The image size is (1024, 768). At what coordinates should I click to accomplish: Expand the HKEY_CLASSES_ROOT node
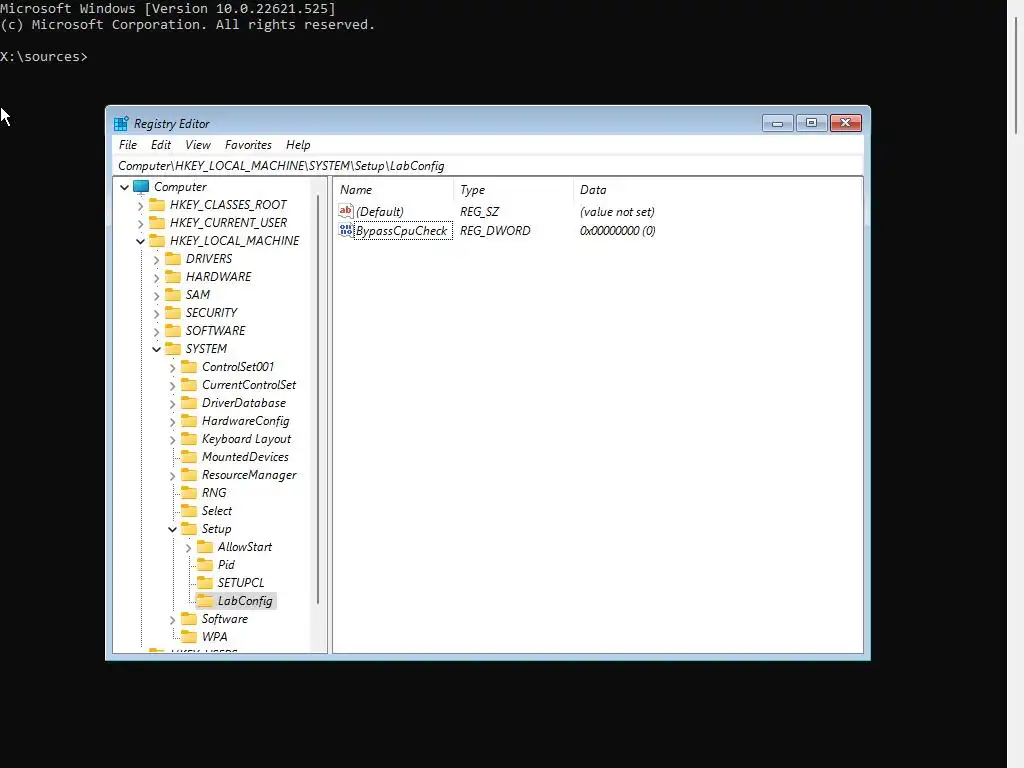[x=140, y=206]
